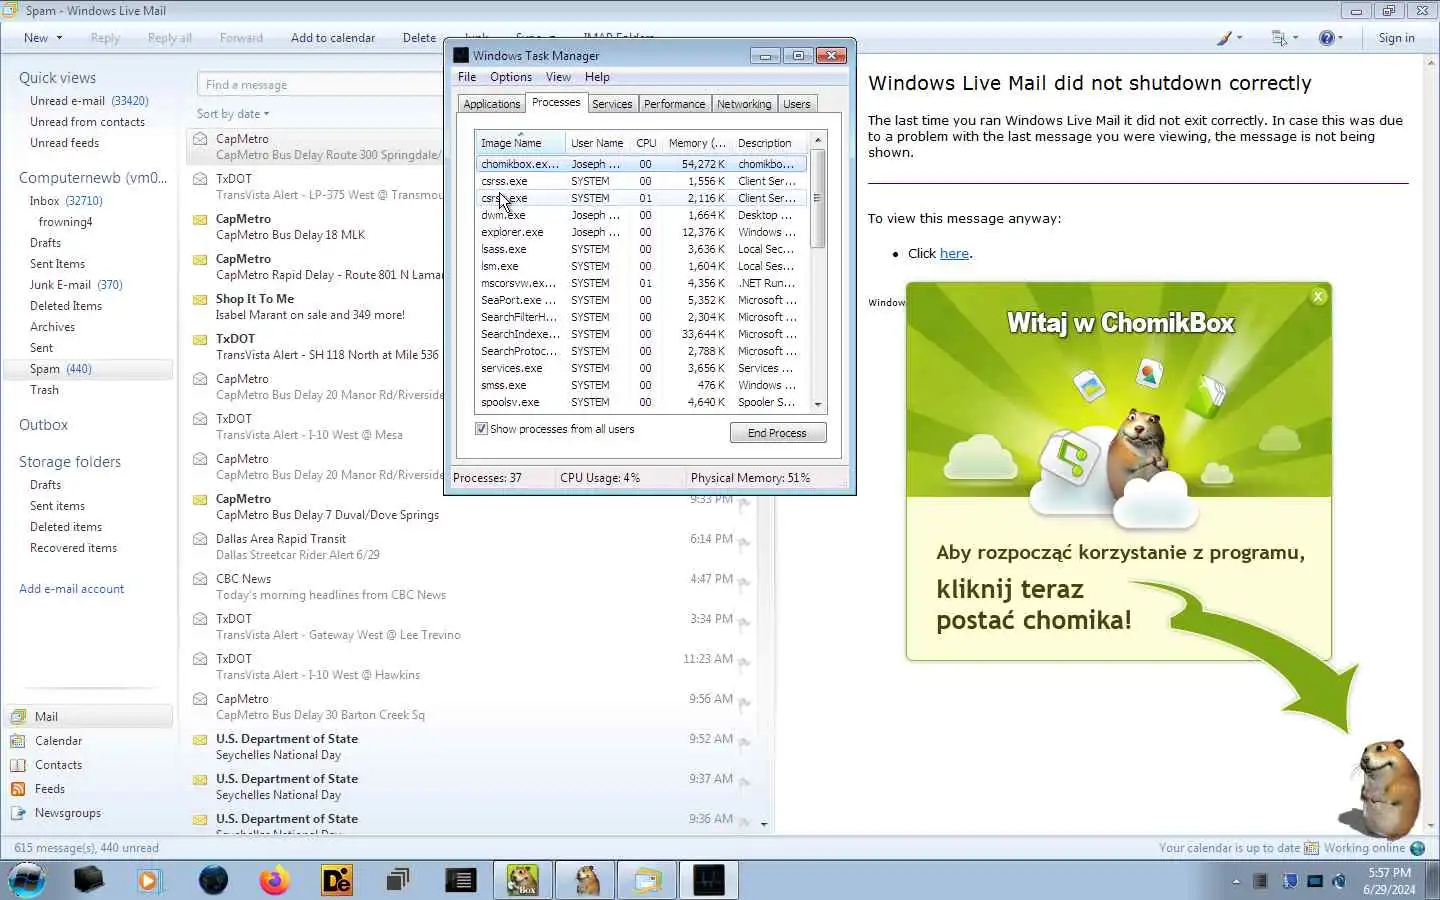Switch to the Users tab
The width and height of the screenshot is (1440, 900).
coord(797,104)
